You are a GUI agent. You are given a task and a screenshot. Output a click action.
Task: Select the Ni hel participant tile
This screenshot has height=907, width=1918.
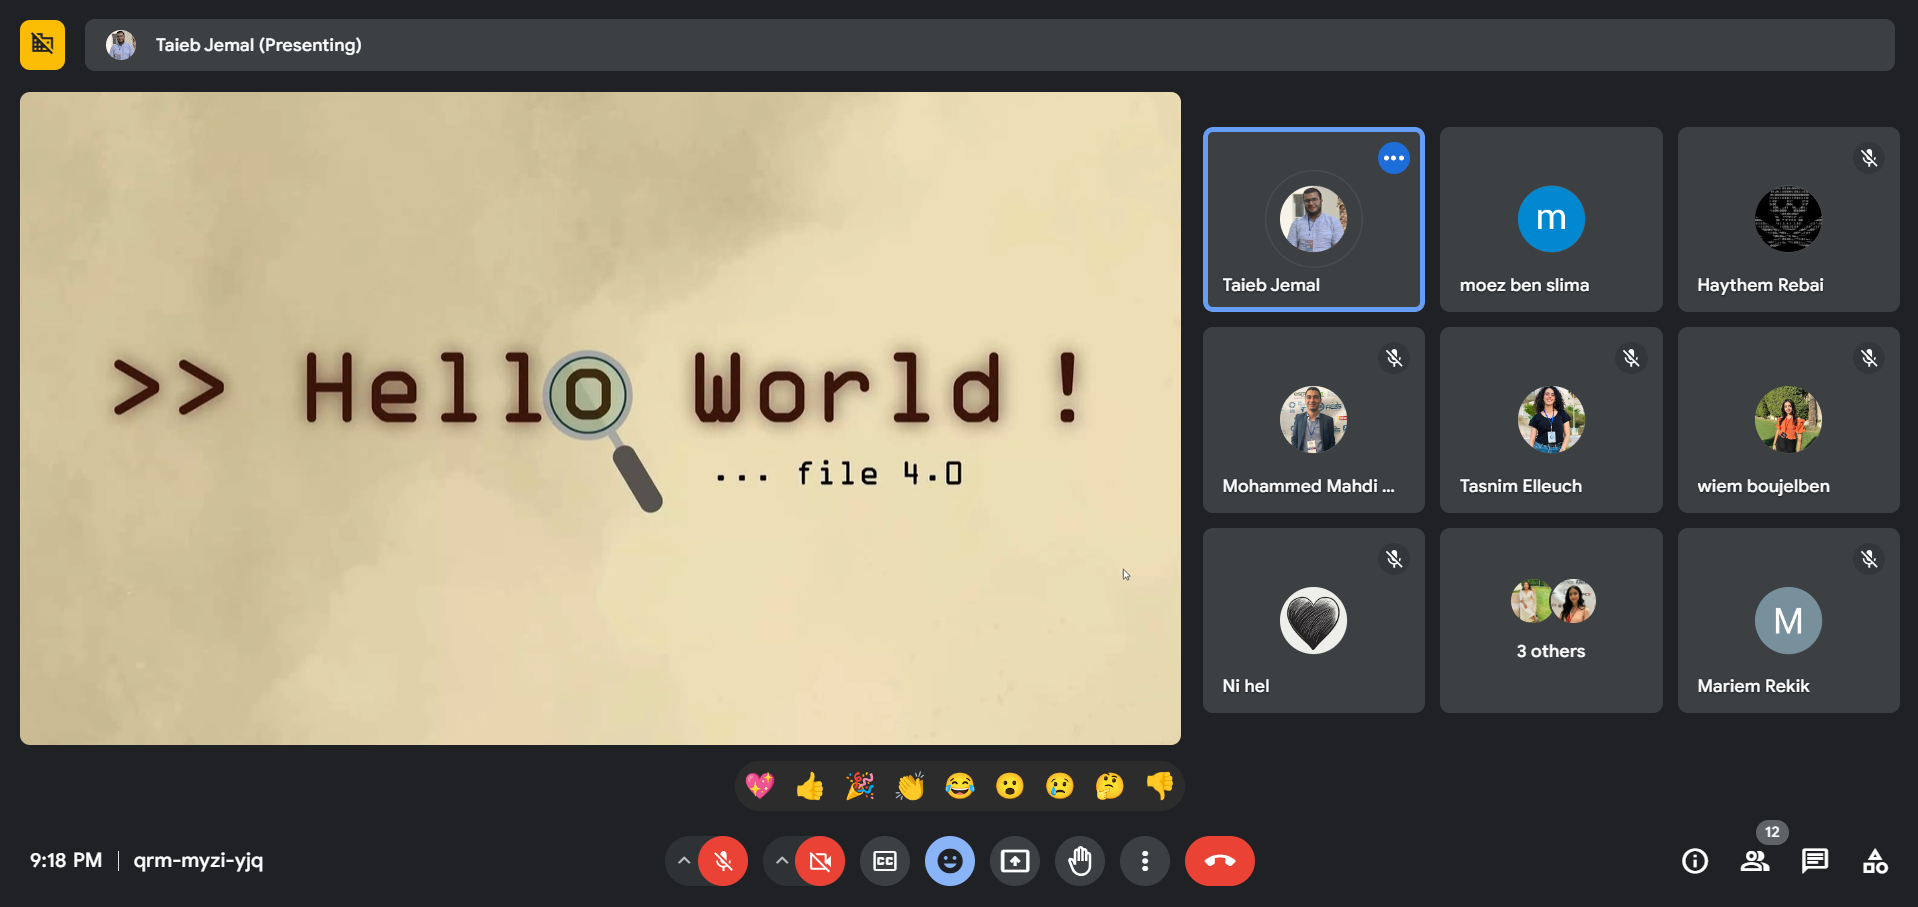click(1313, 620)
